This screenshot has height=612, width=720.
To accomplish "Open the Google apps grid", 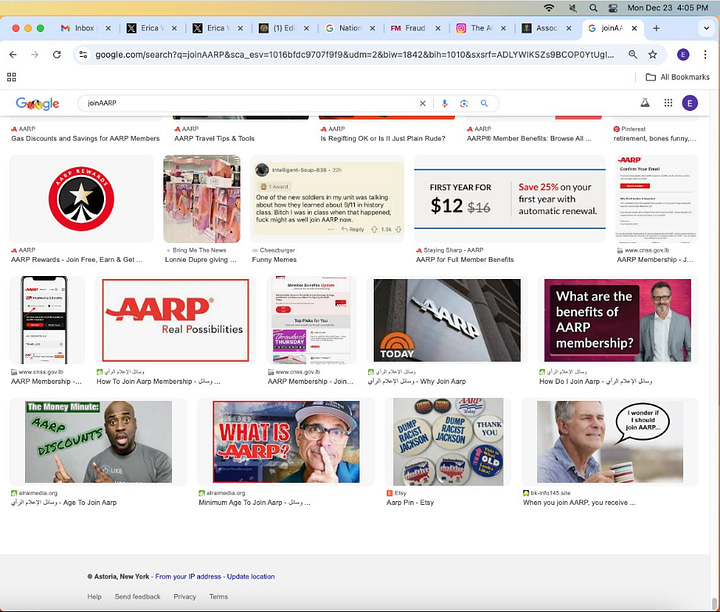I will [669, 103].
